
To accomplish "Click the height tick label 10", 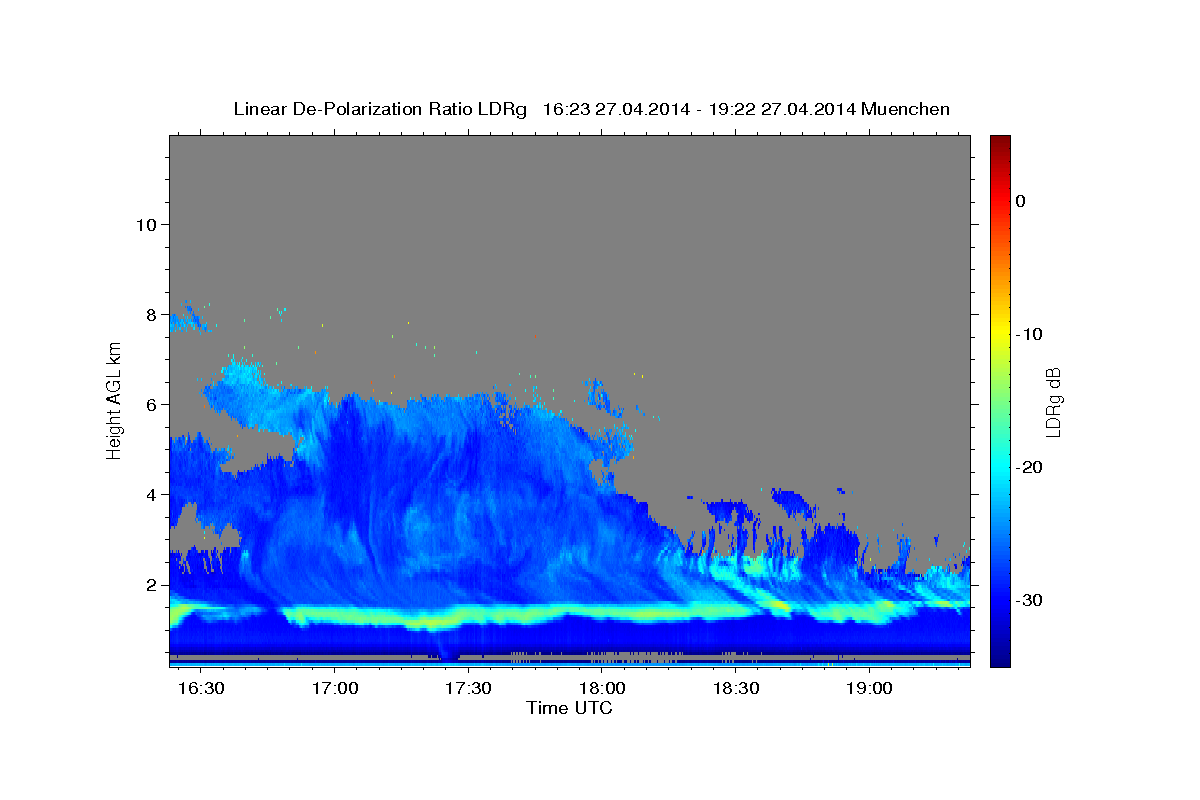I will click(145, 224).
